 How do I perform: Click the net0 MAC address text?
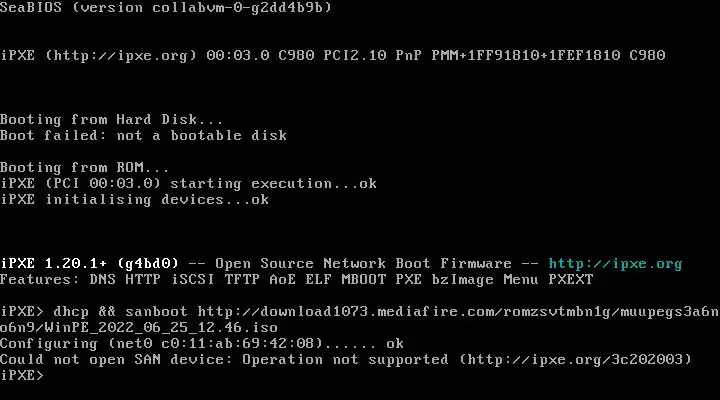[x=235, y=343]
